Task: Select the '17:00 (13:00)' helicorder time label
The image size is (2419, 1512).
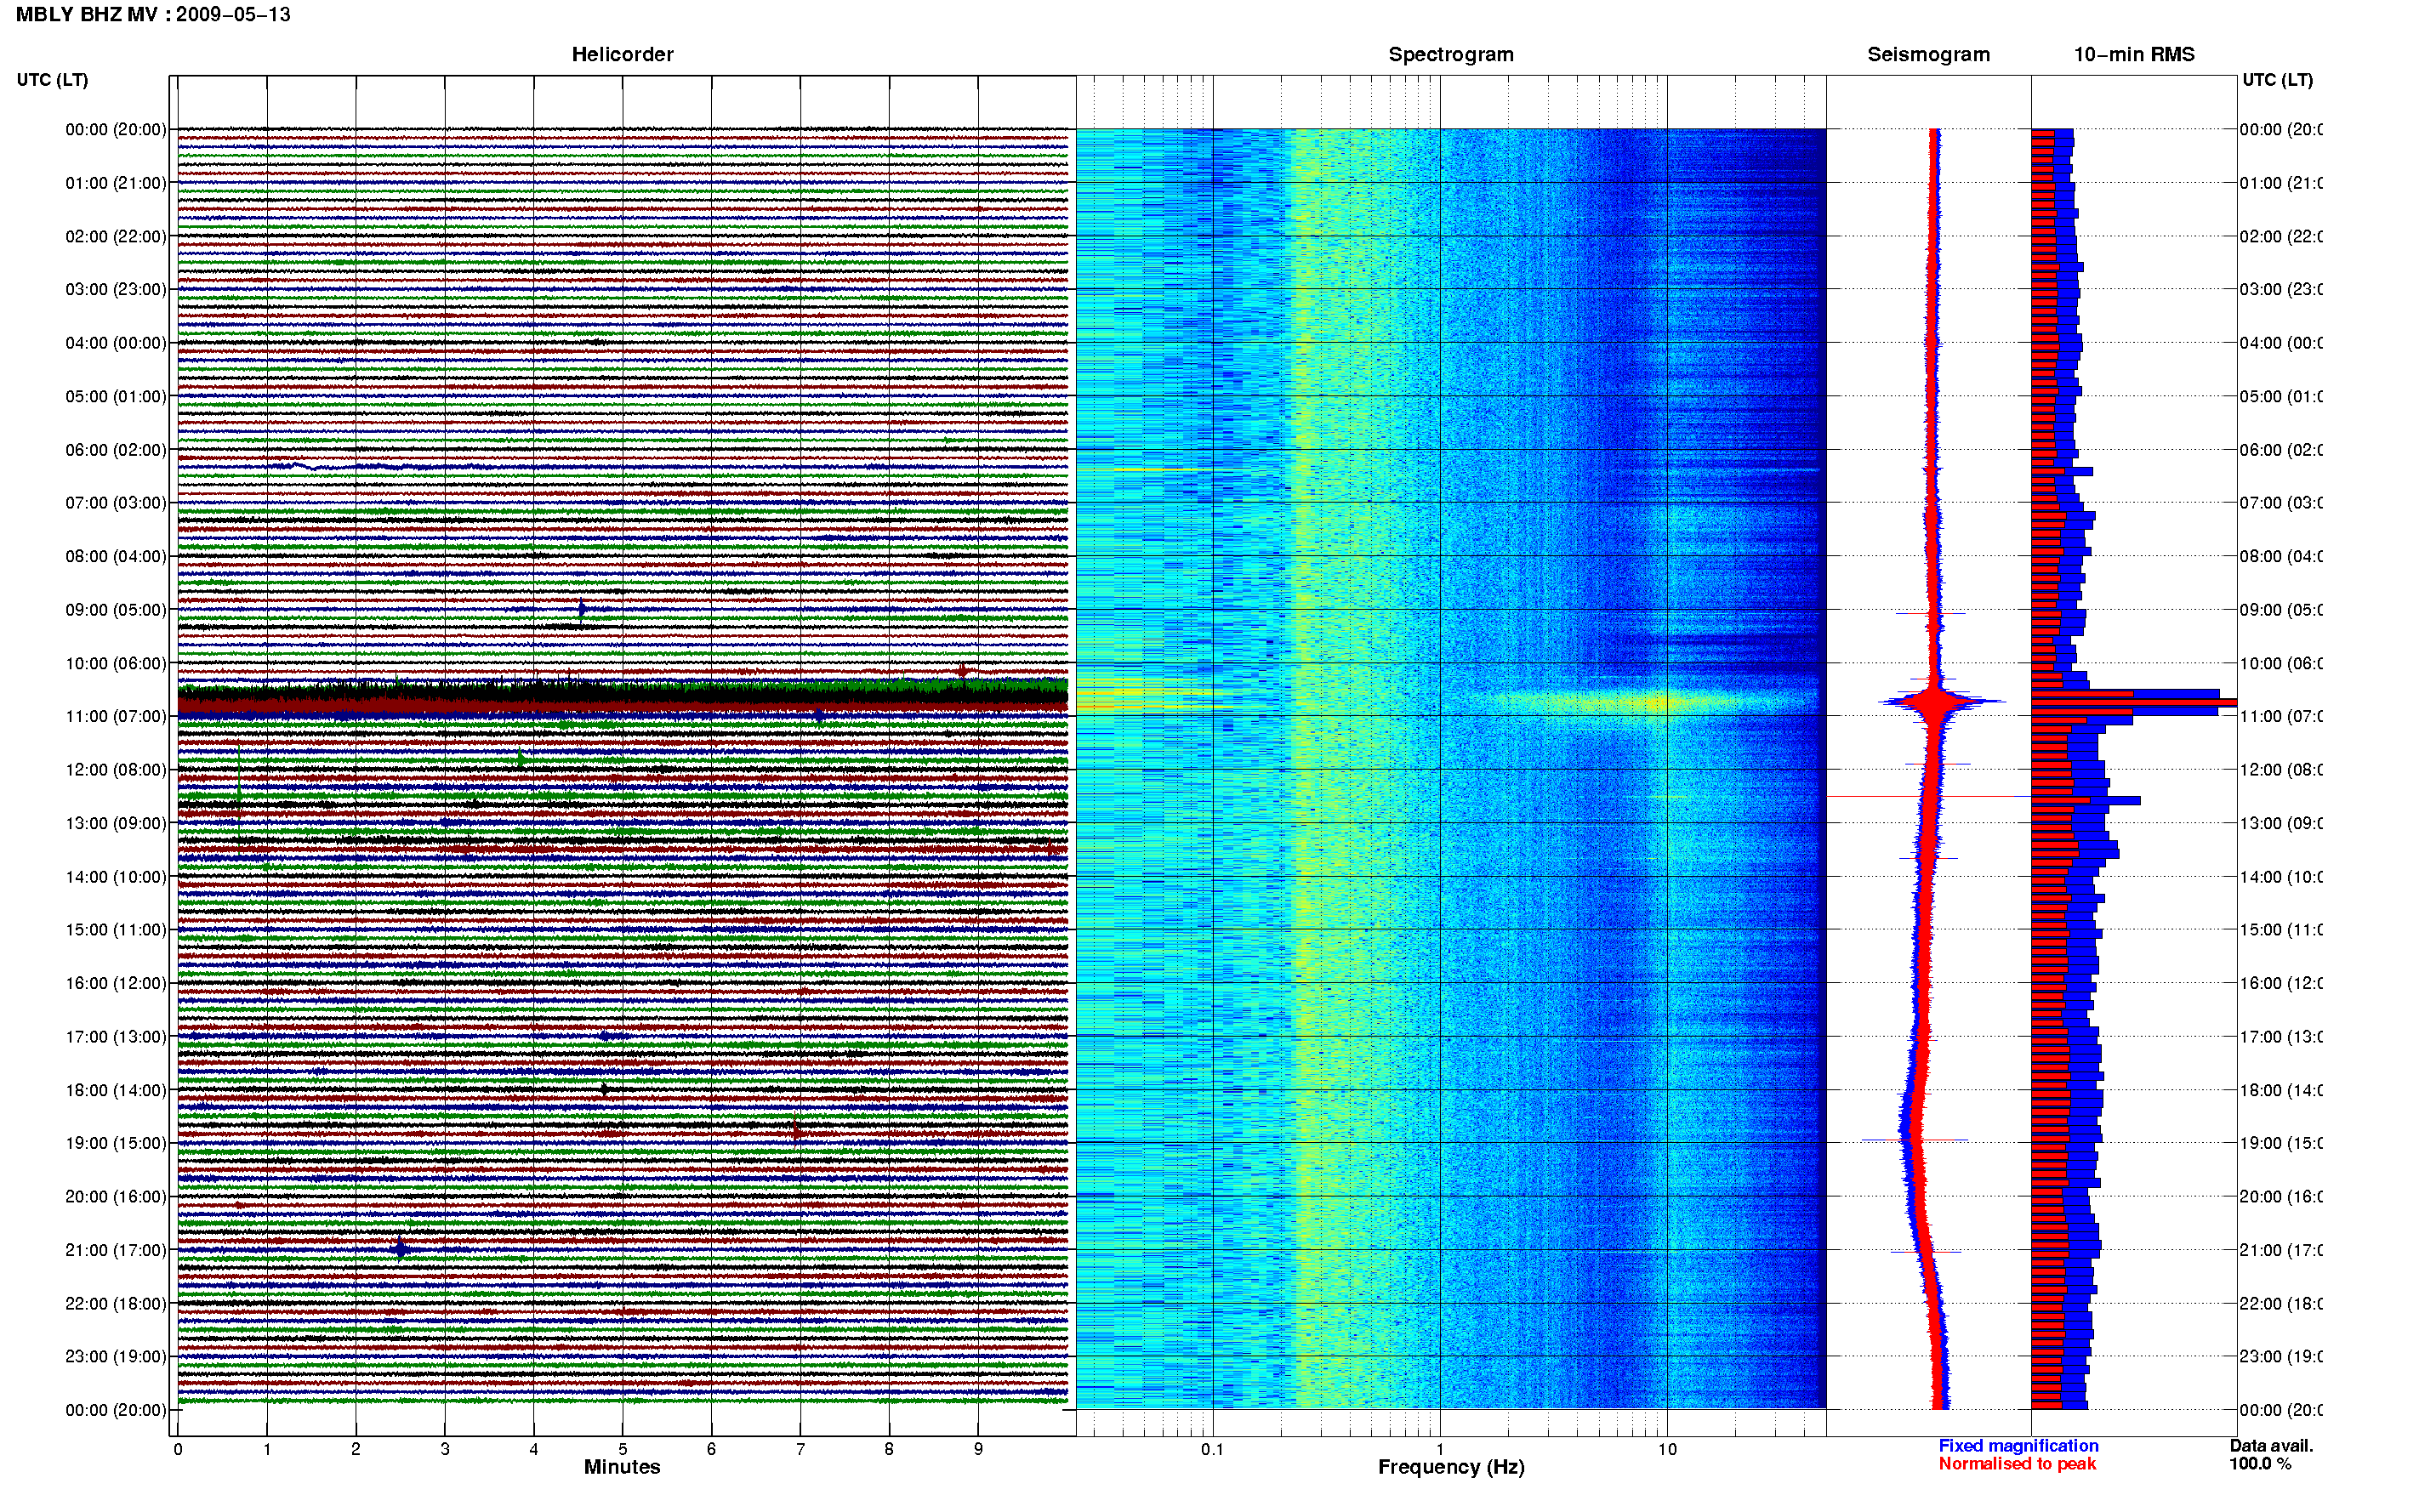Action: [116, 1037]
